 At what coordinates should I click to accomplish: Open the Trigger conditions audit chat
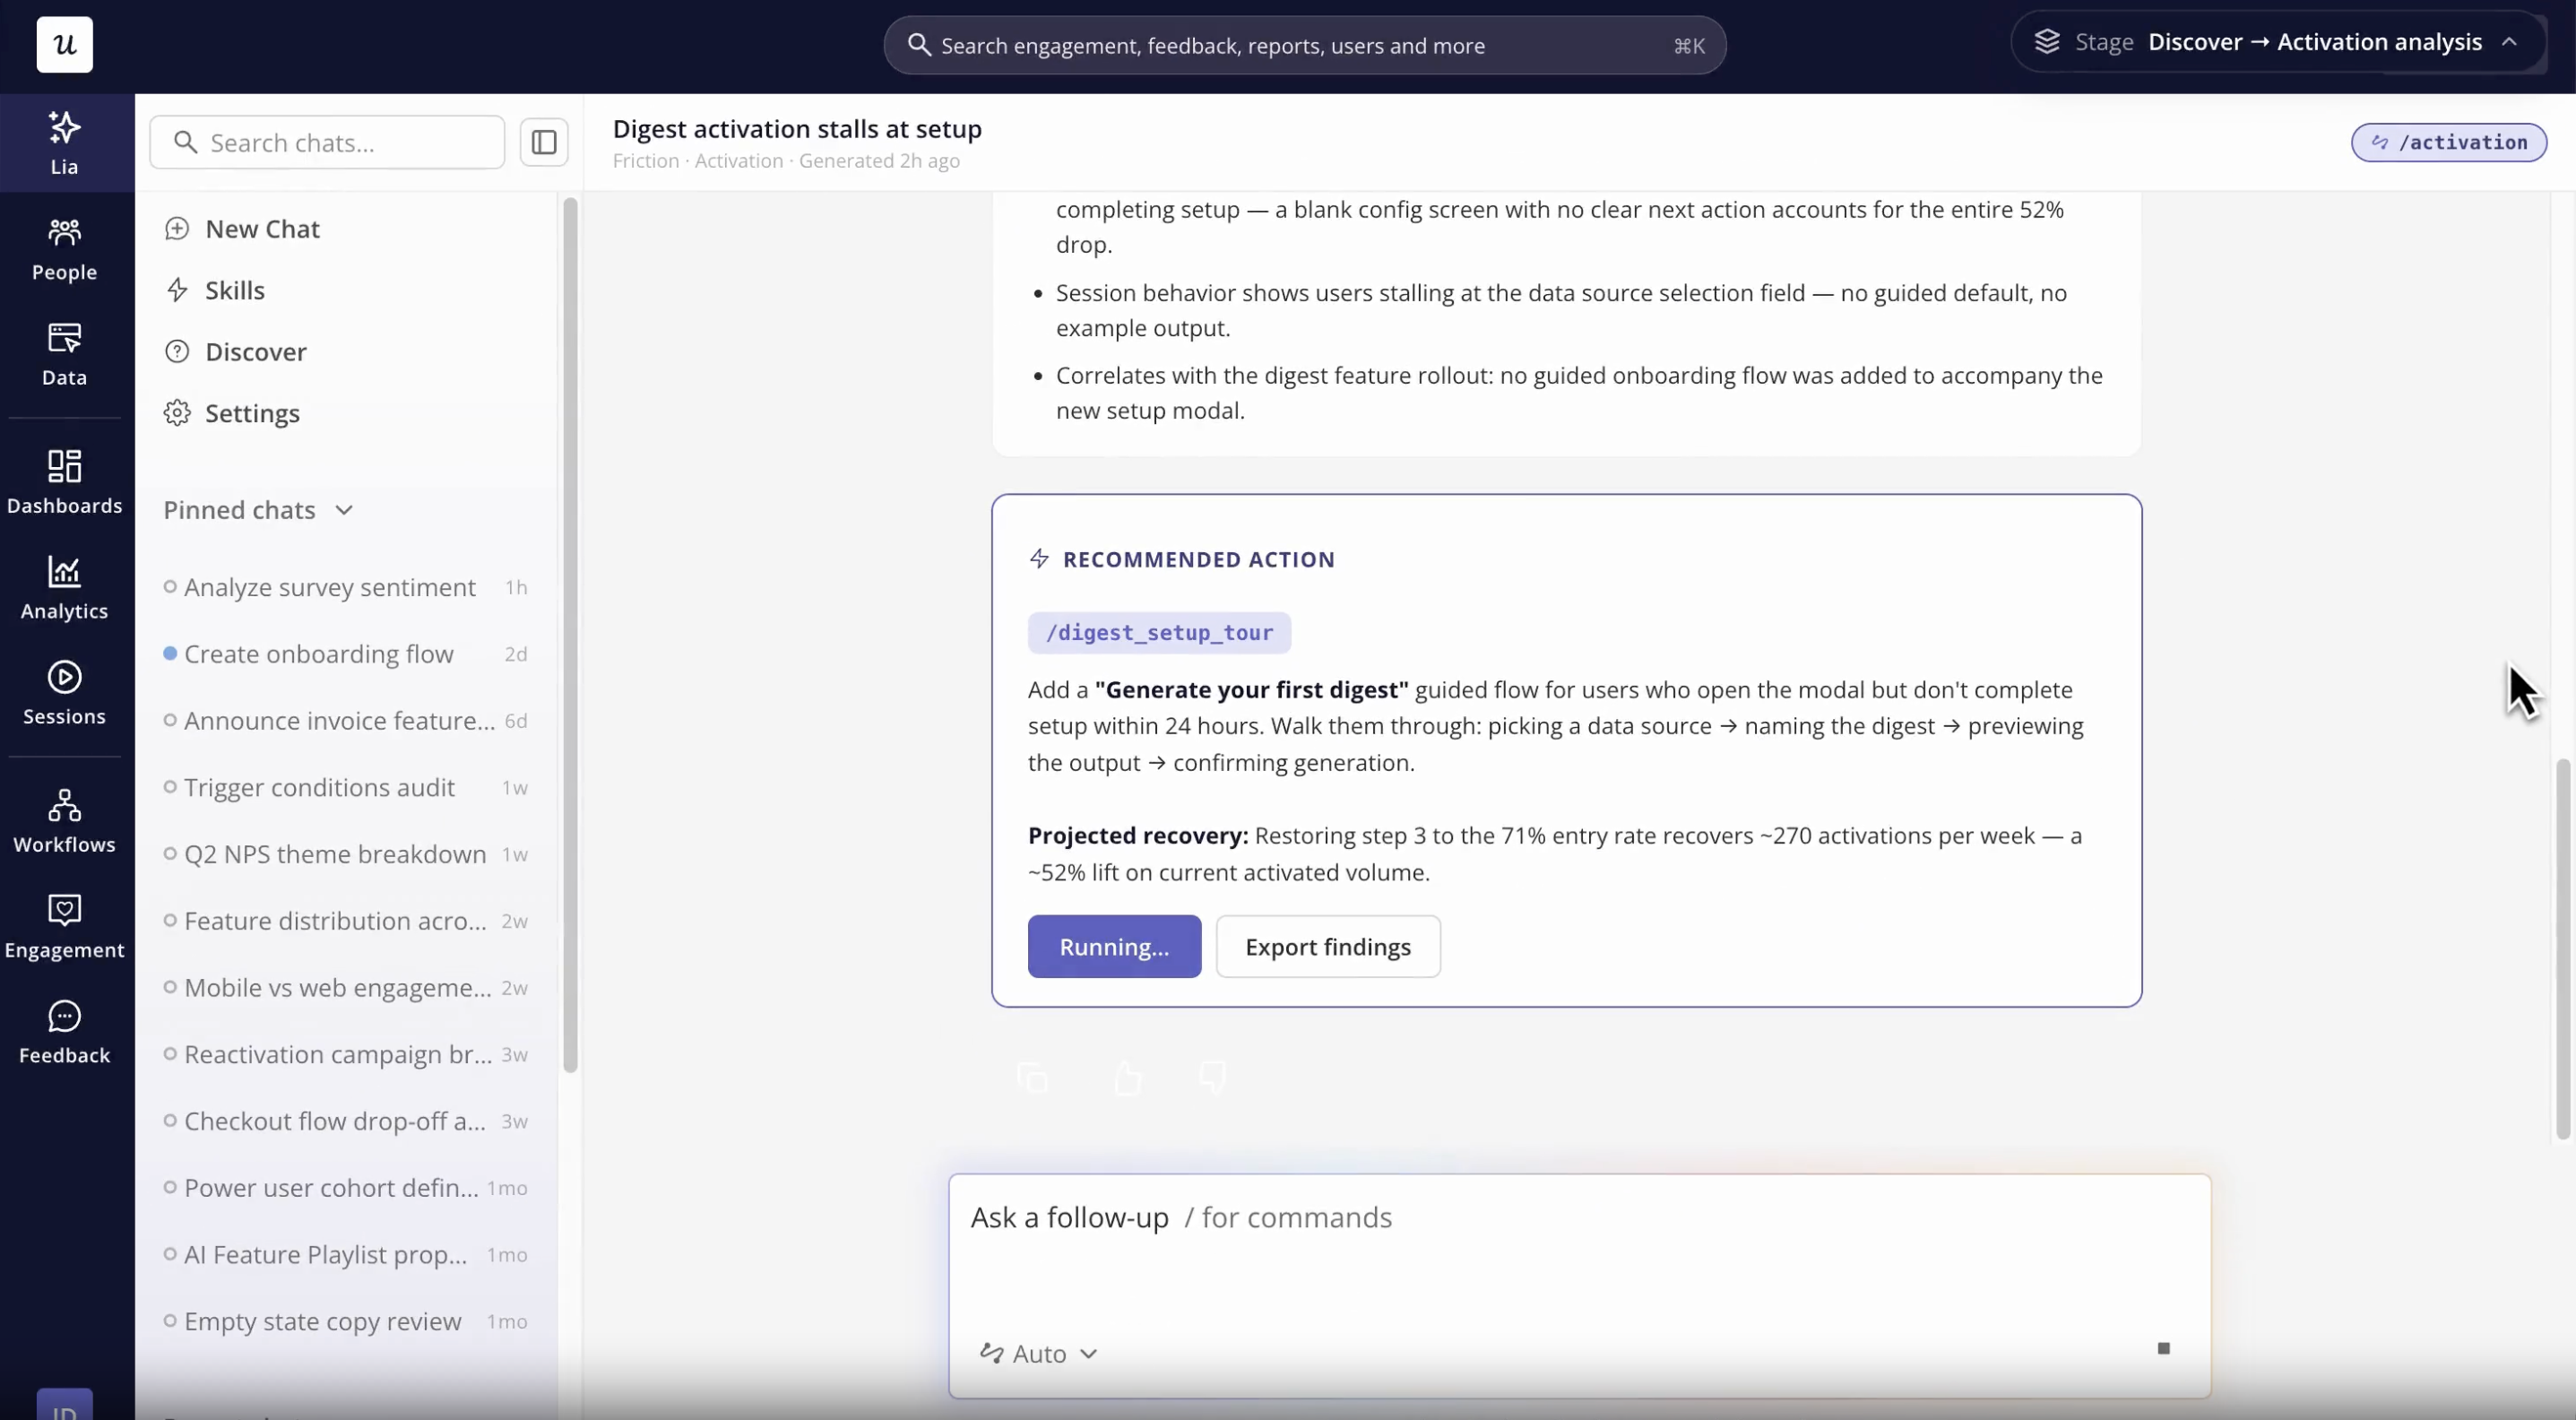tap(346, 787)
